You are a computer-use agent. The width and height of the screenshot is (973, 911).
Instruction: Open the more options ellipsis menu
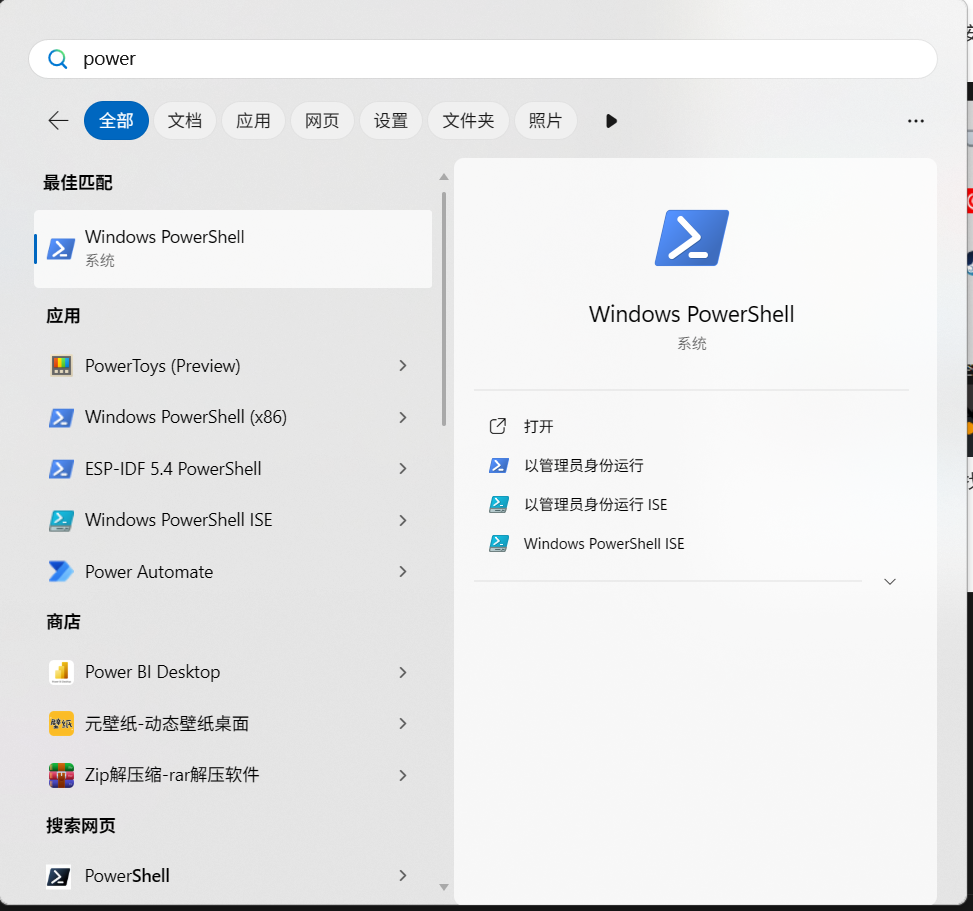(x=915, y=121)
